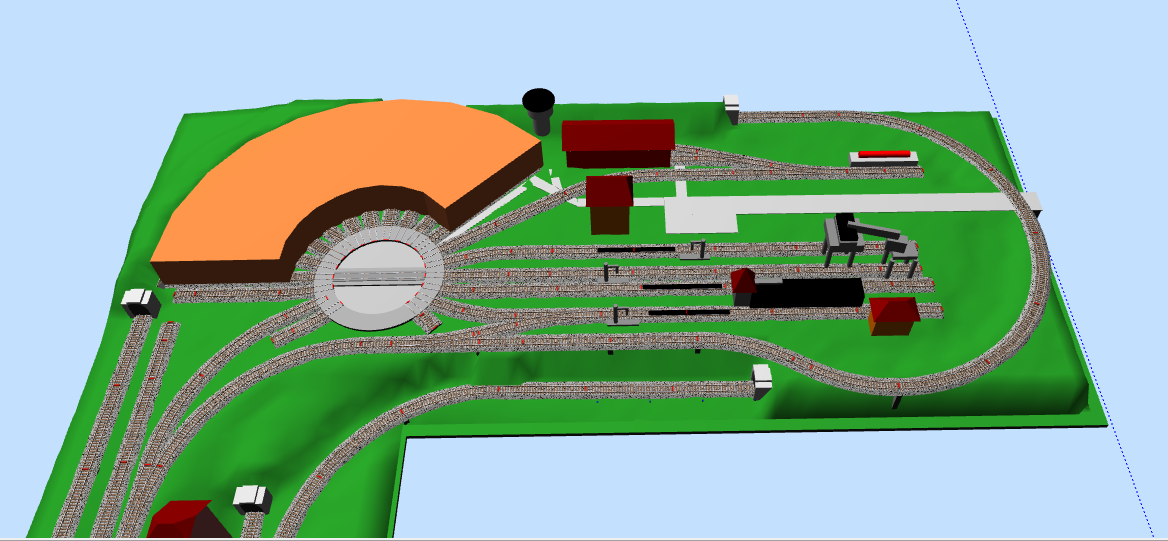Click the white block left of the roundhouse
1168x541 pixels.
139,301
